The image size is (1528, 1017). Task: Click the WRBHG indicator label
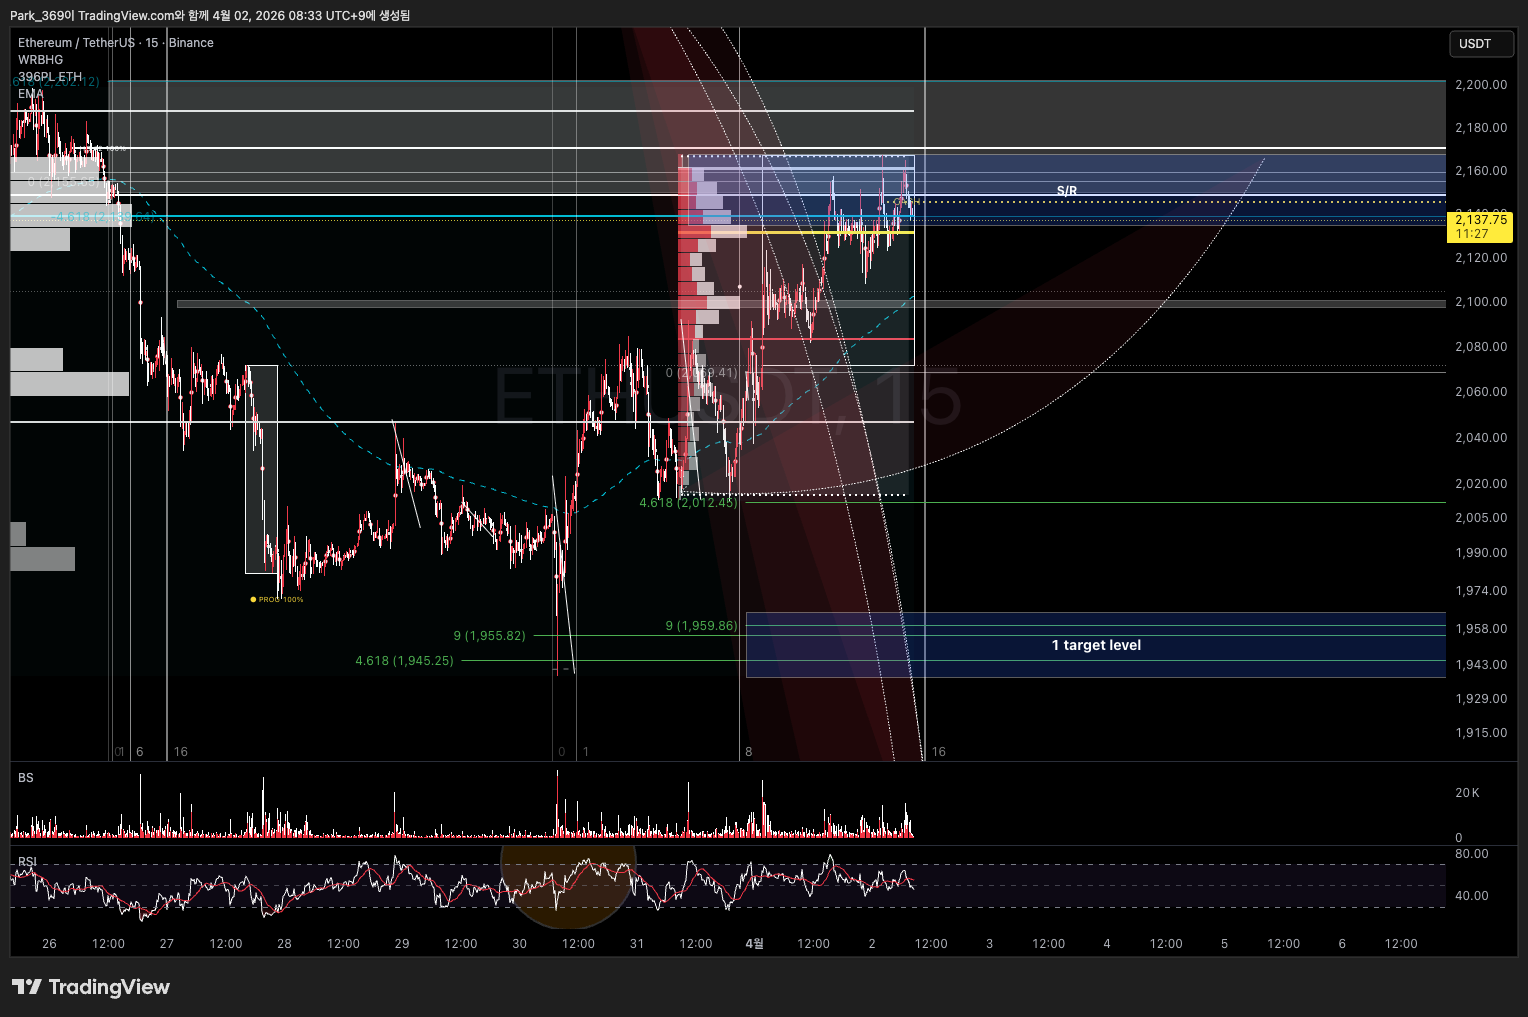(41, 60)
